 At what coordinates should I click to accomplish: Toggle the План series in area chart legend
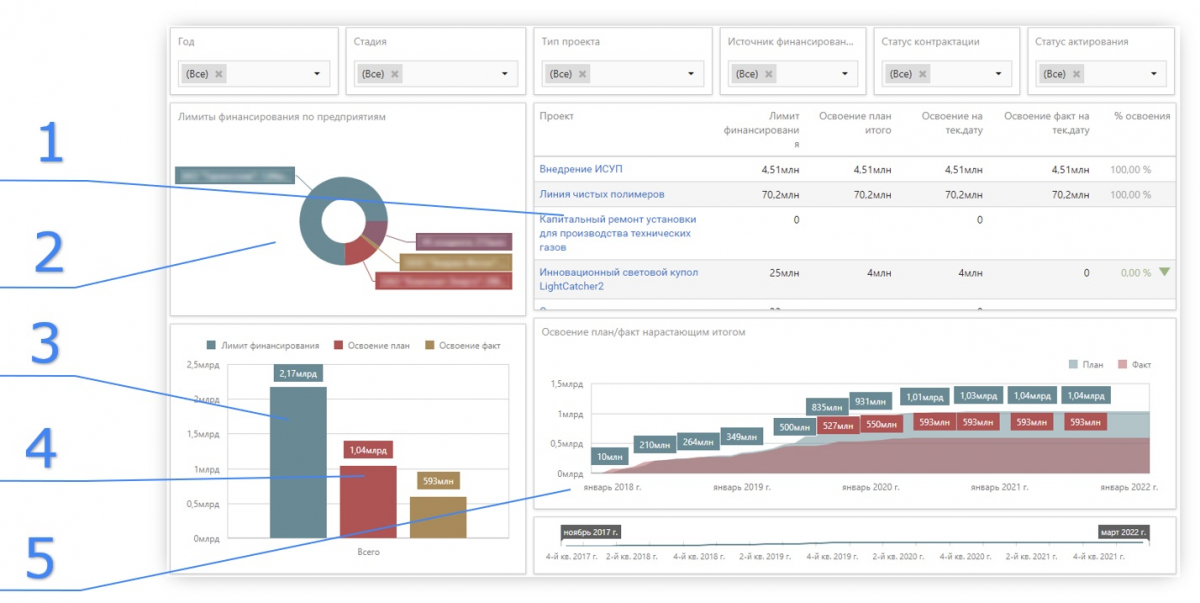click(1088, 365)
